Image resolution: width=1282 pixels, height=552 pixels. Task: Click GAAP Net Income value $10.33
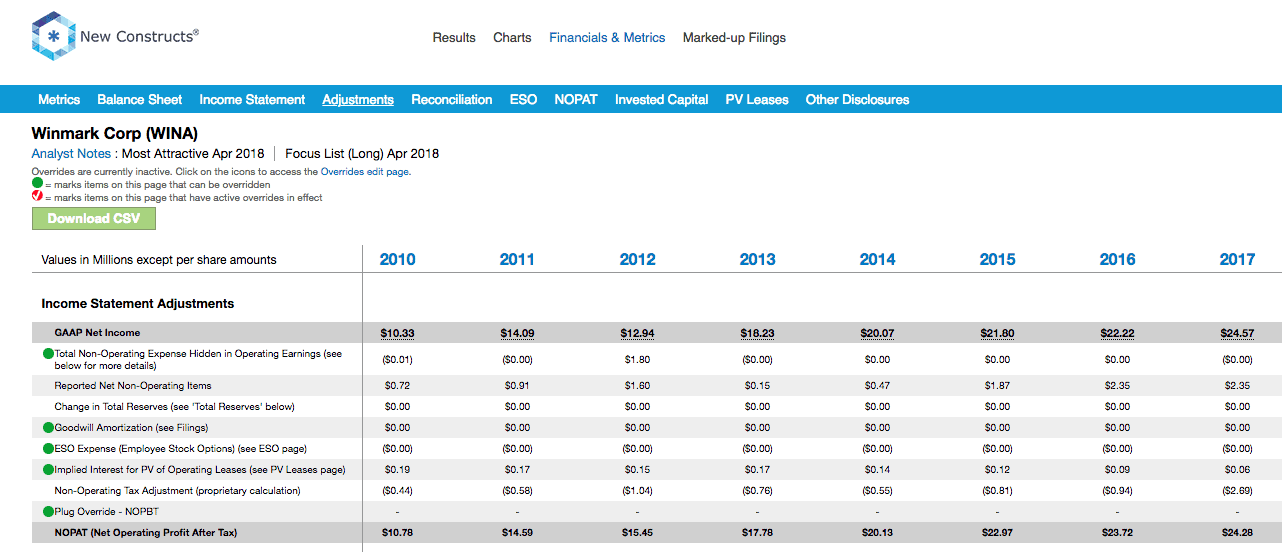(397, 333)
